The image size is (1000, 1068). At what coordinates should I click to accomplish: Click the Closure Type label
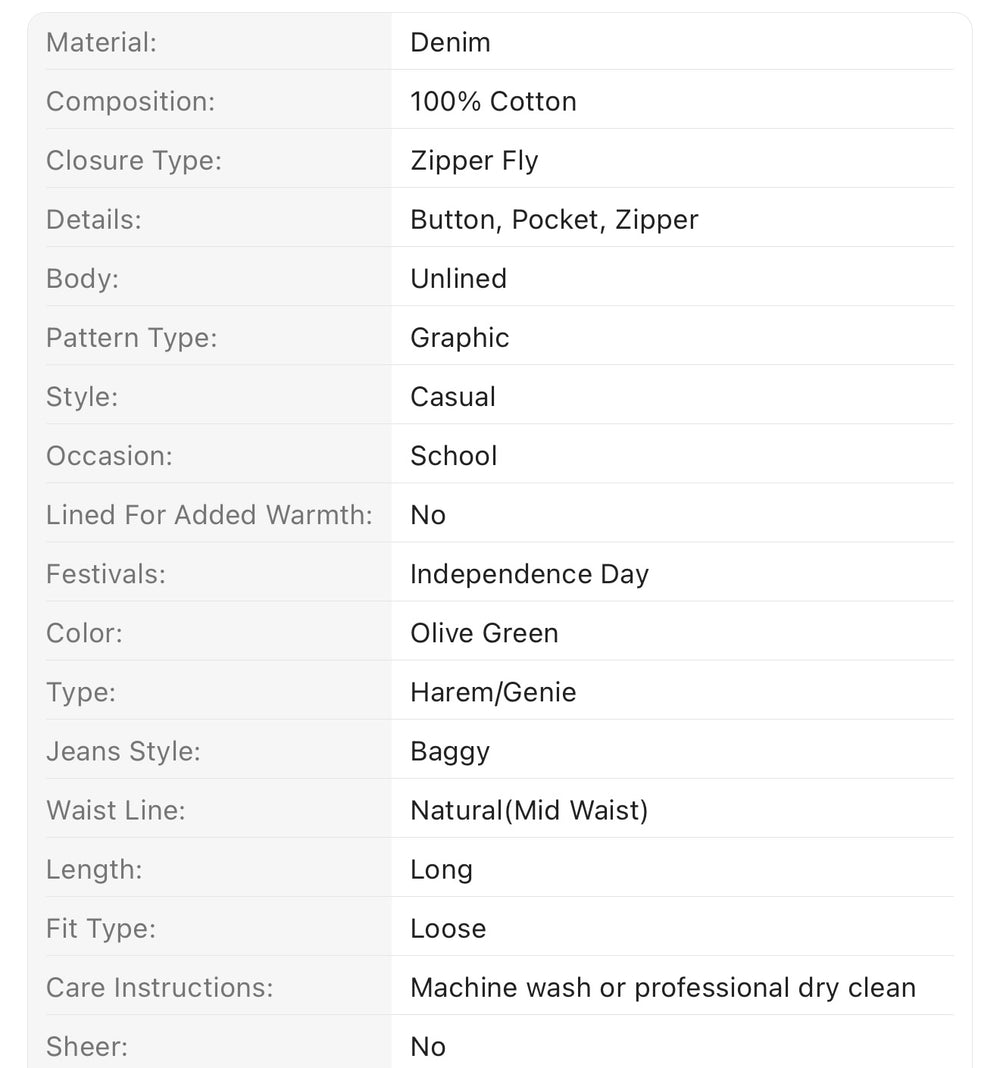tap(134, 161)
